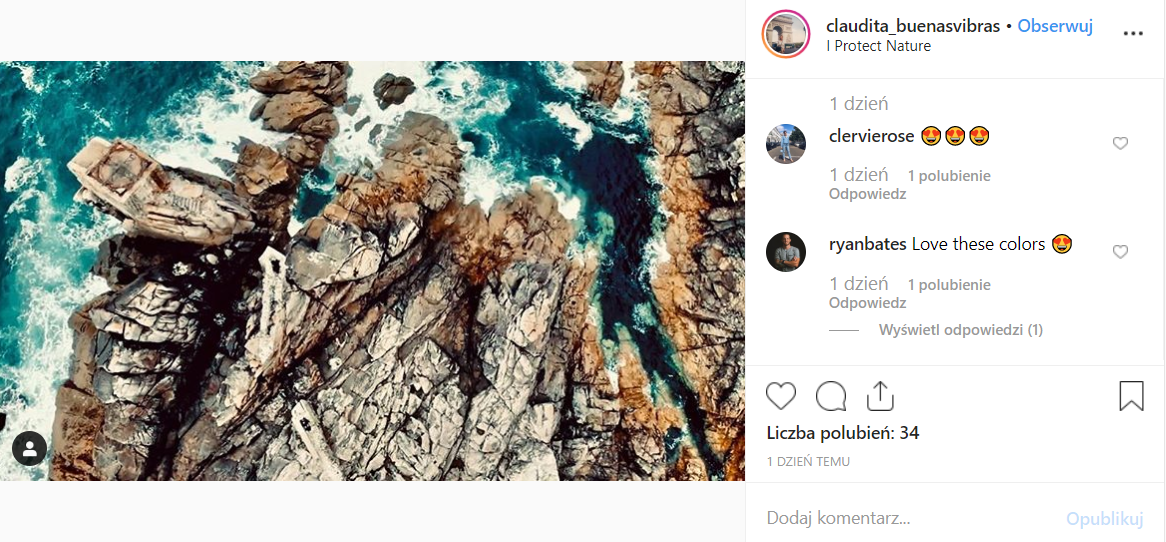Save the post with the bookmark icon

pos(1131,396)
